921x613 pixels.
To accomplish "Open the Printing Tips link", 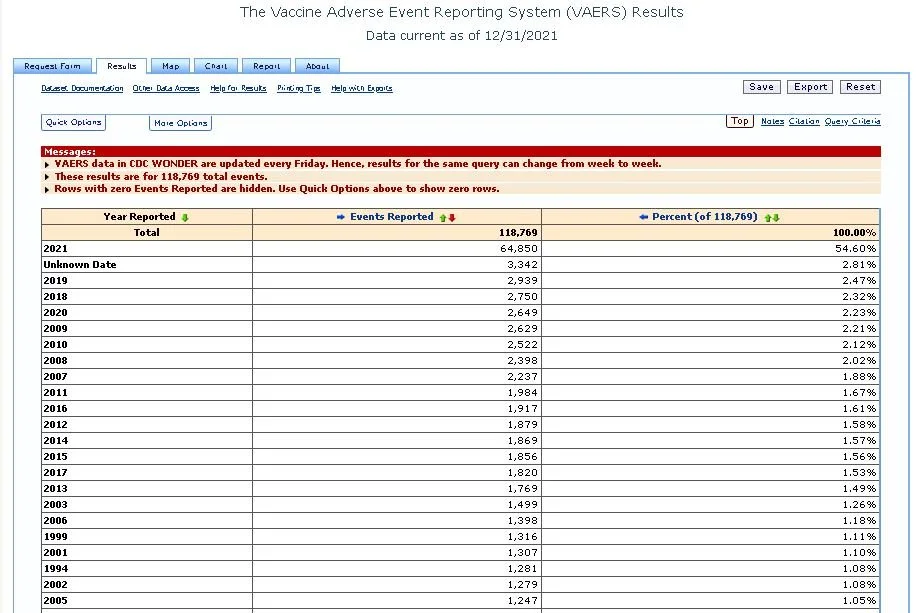I will 298,88.
